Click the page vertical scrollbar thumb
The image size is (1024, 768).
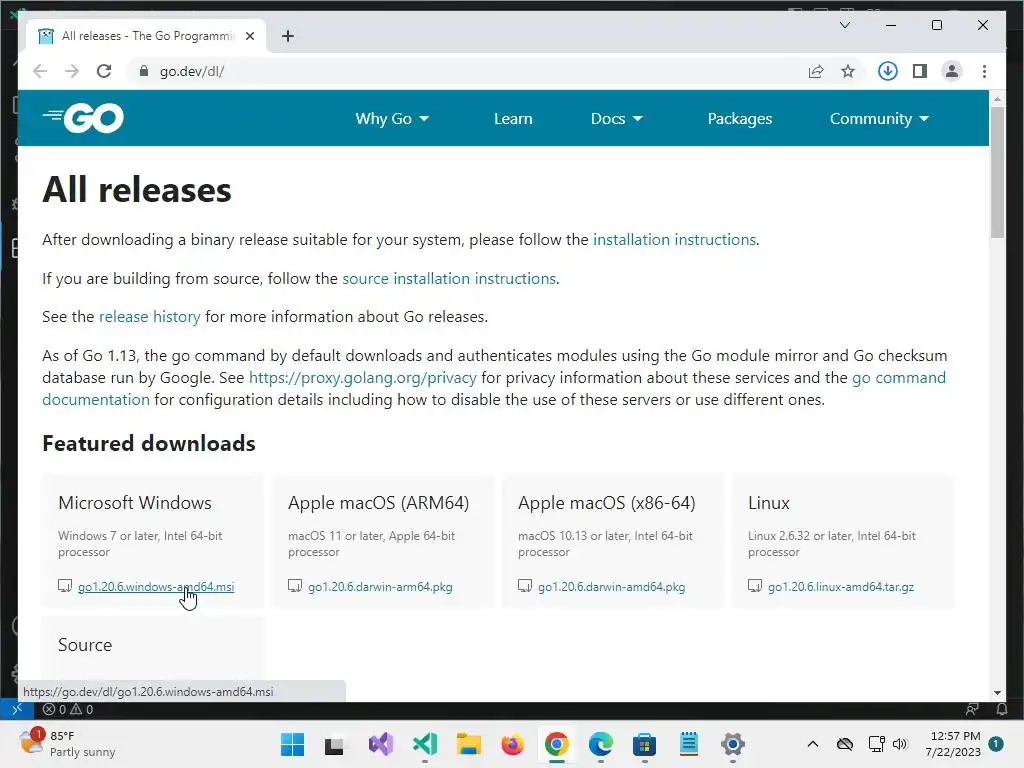tap(997, 172)
